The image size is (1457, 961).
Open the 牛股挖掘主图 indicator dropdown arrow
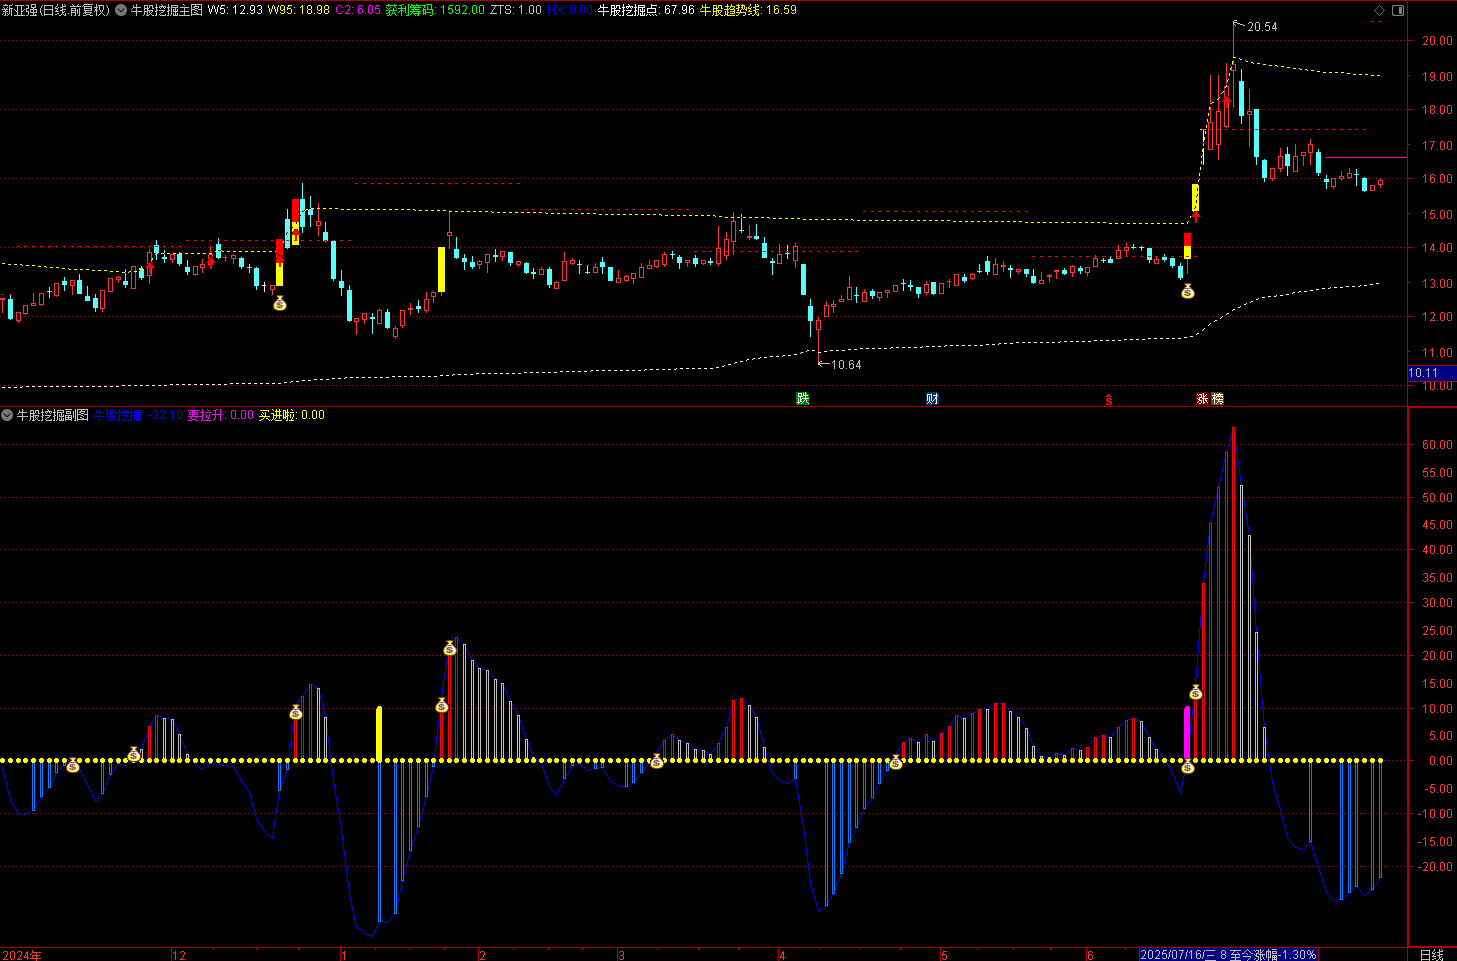click(x=121, y=10)
